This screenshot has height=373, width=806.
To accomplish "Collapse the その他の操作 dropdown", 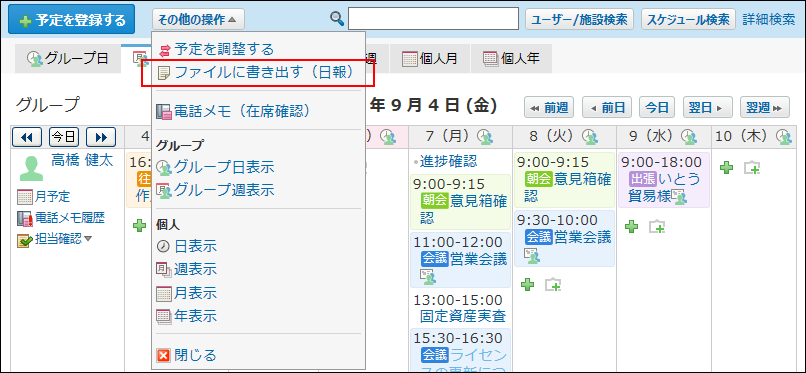I will (x=198, y=20).
